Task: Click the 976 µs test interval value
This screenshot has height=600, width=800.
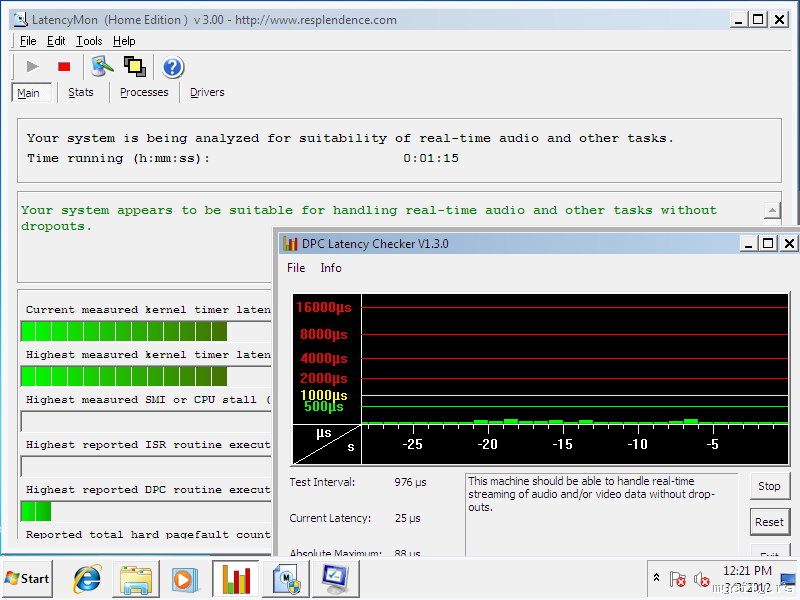Action: tap(410, 482)
